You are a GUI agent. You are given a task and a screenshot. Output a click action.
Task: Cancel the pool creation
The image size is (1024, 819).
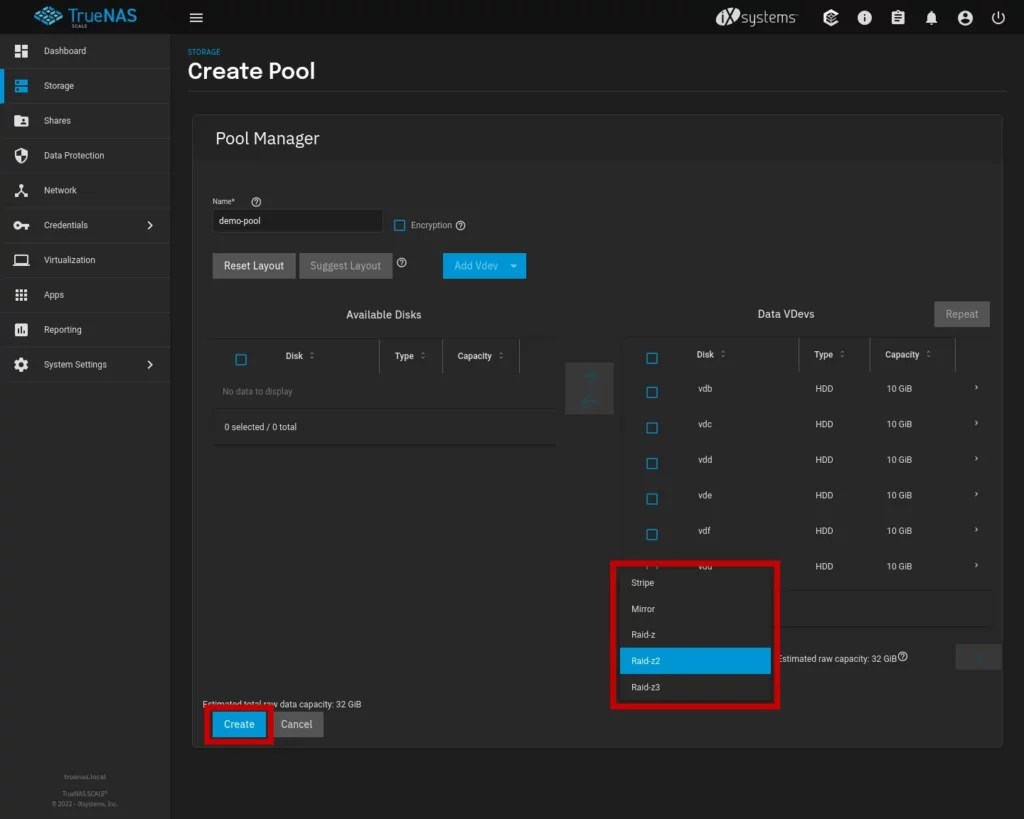pyautogui.click(x=297, y=724)
